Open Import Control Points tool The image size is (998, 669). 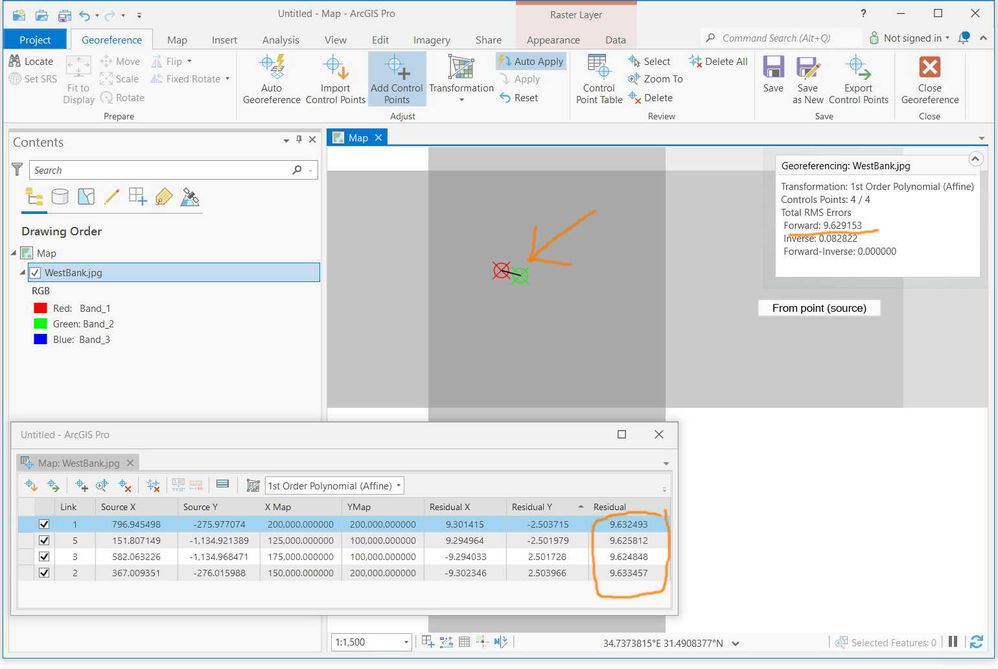[x=335, y=79]
